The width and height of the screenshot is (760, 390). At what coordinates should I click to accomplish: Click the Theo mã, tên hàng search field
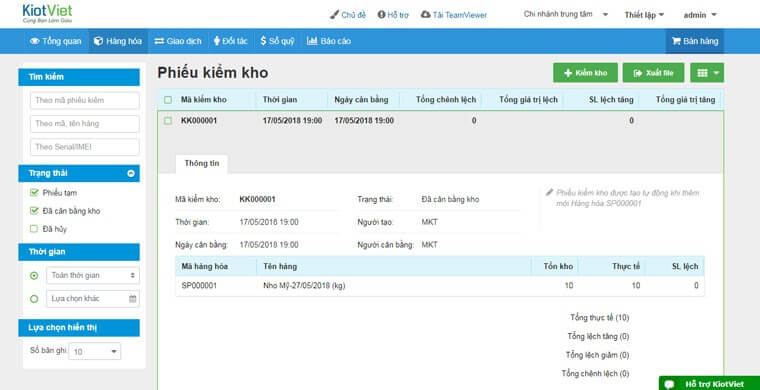tap(85, 124)
